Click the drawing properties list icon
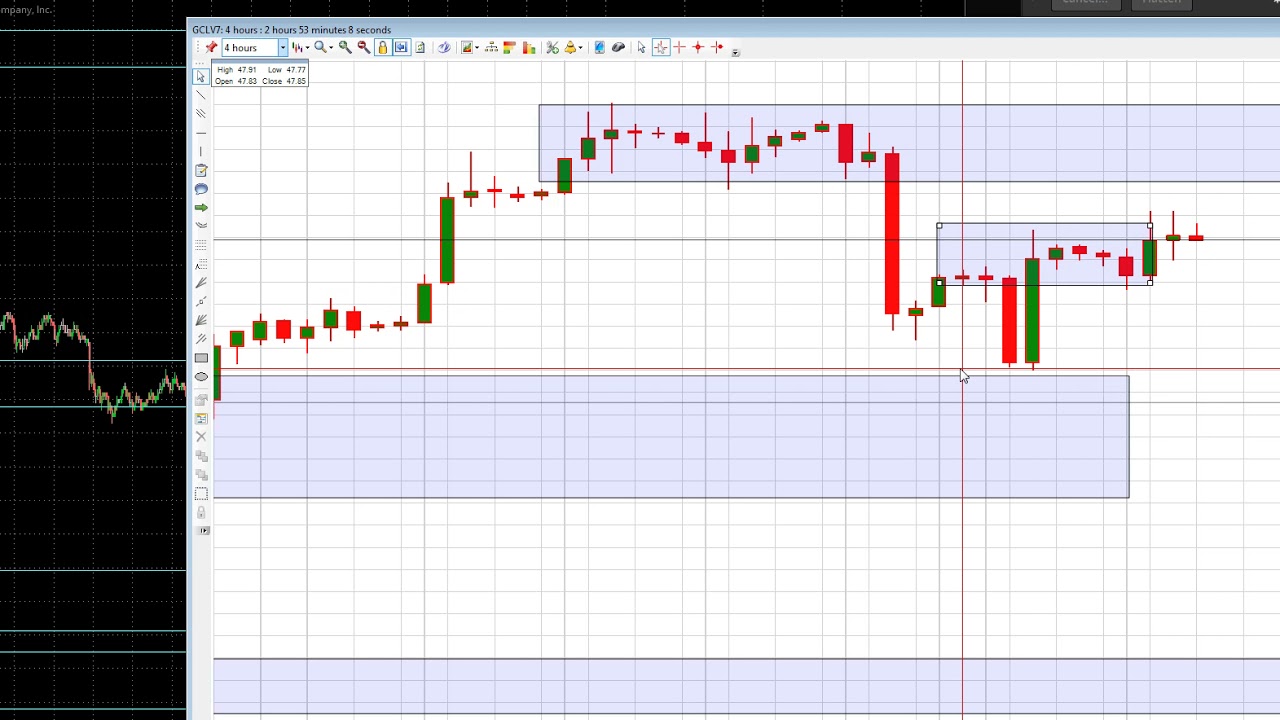This screenshot has width=1280, height=720. [x=201, y=418]
